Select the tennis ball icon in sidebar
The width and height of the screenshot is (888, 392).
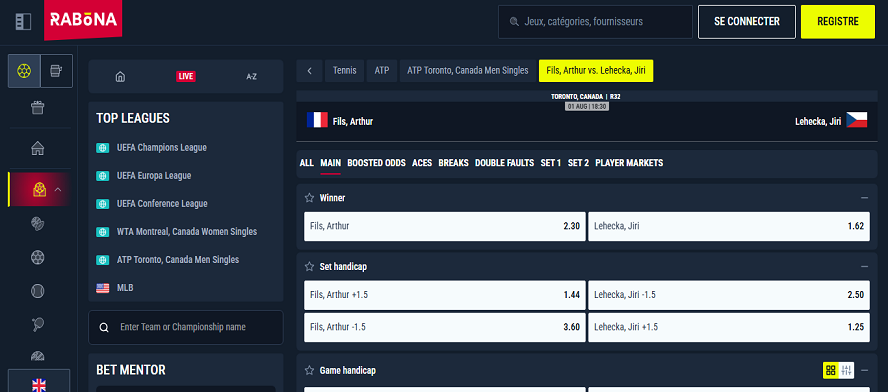point(37,291)
